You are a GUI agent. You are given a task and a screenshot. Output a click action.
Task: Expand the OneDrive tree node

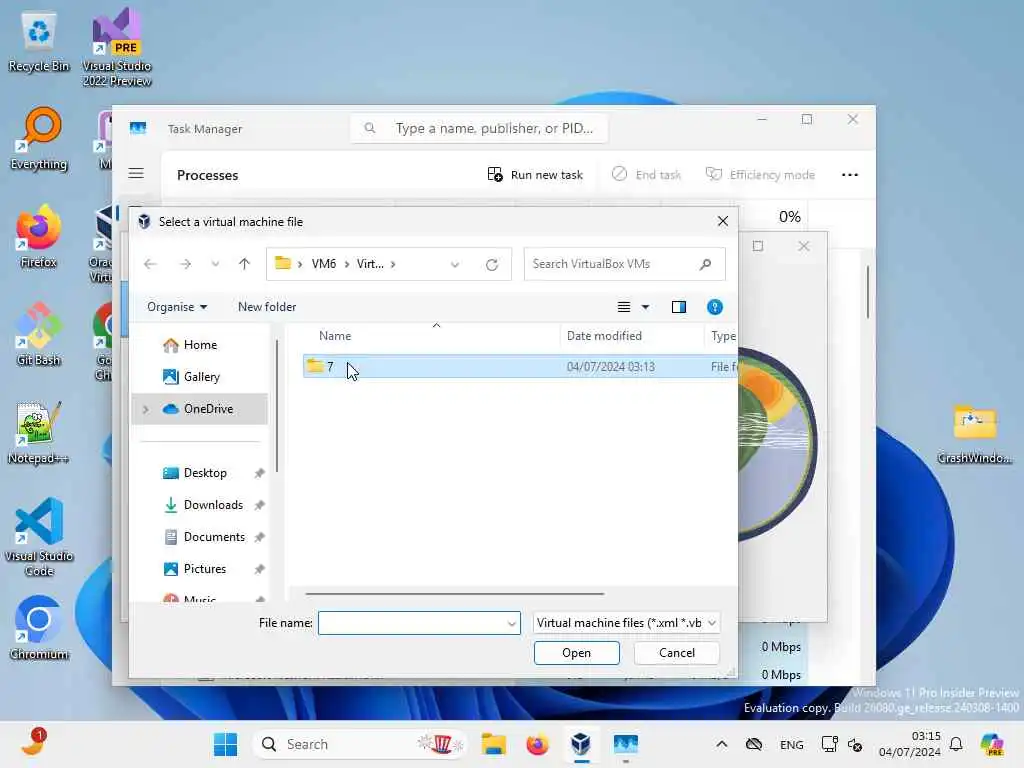pos(146,409)
